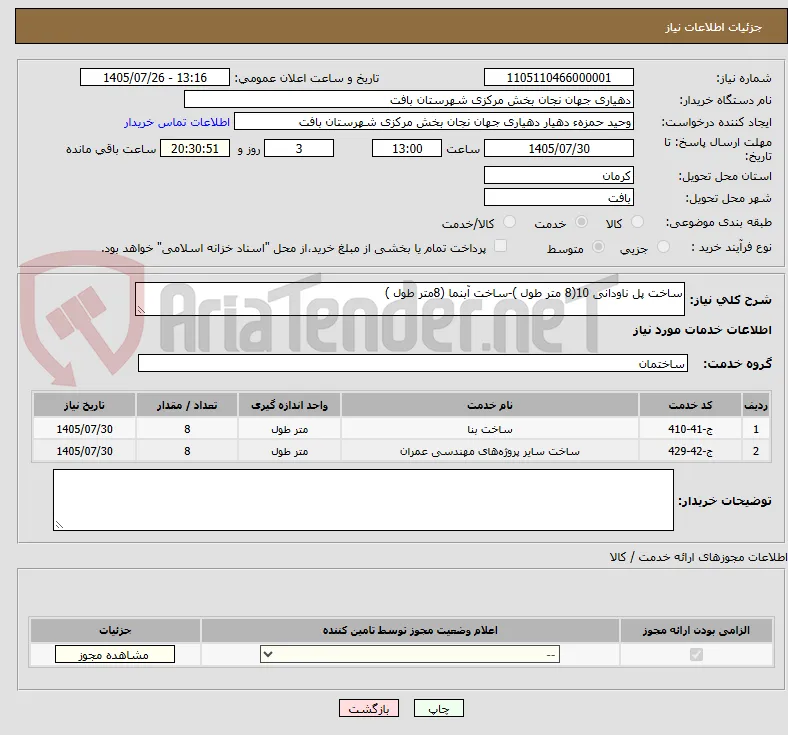Image resolution: width=788 pixels, height=735 pixels.
Task: Toggle the mandatory license checkbox
Action: tap(696, 655)
